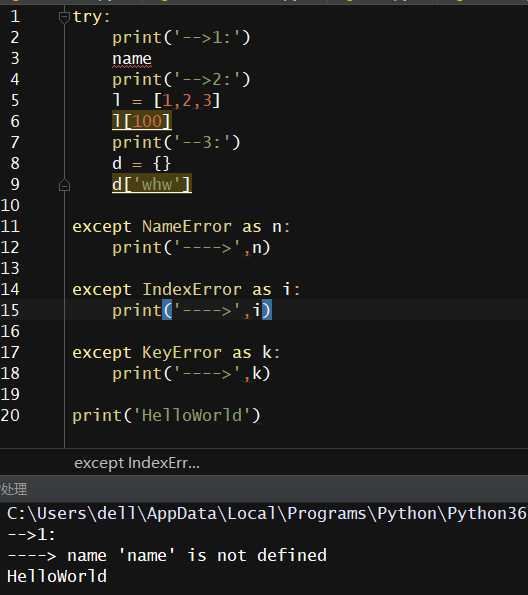Click console output 'HelloWorld'

click(x=57, y=576)
